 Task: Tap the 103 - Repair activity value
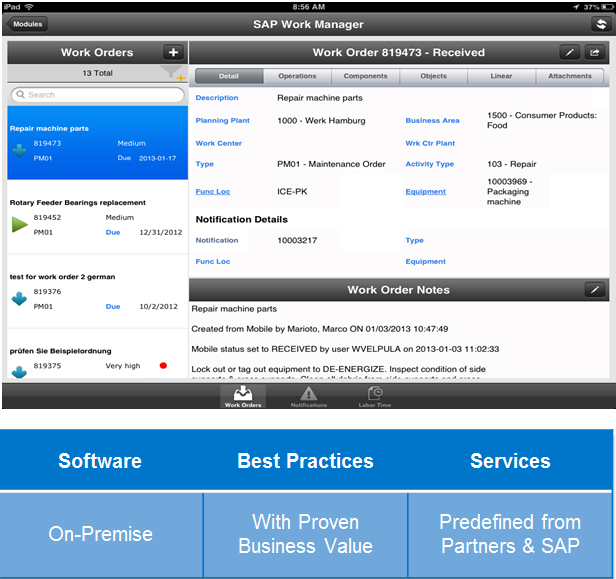(512, 164)
